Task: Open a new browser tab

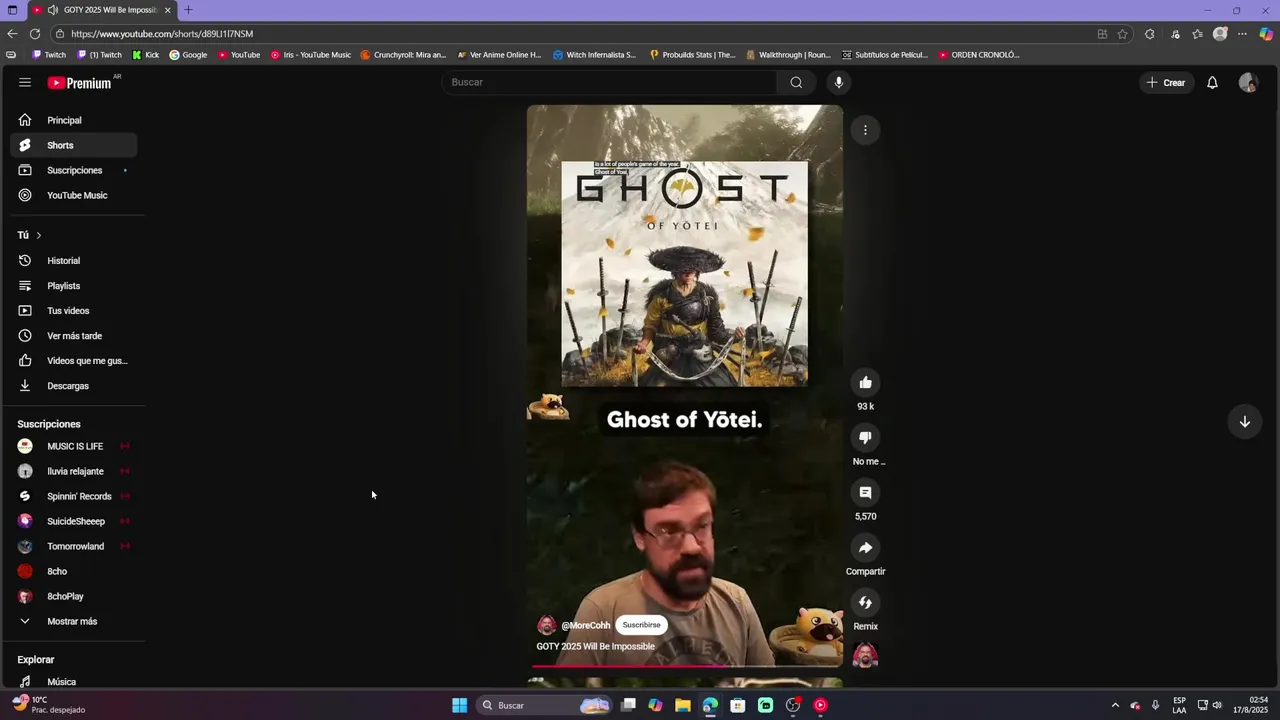Action: [188, 10]
